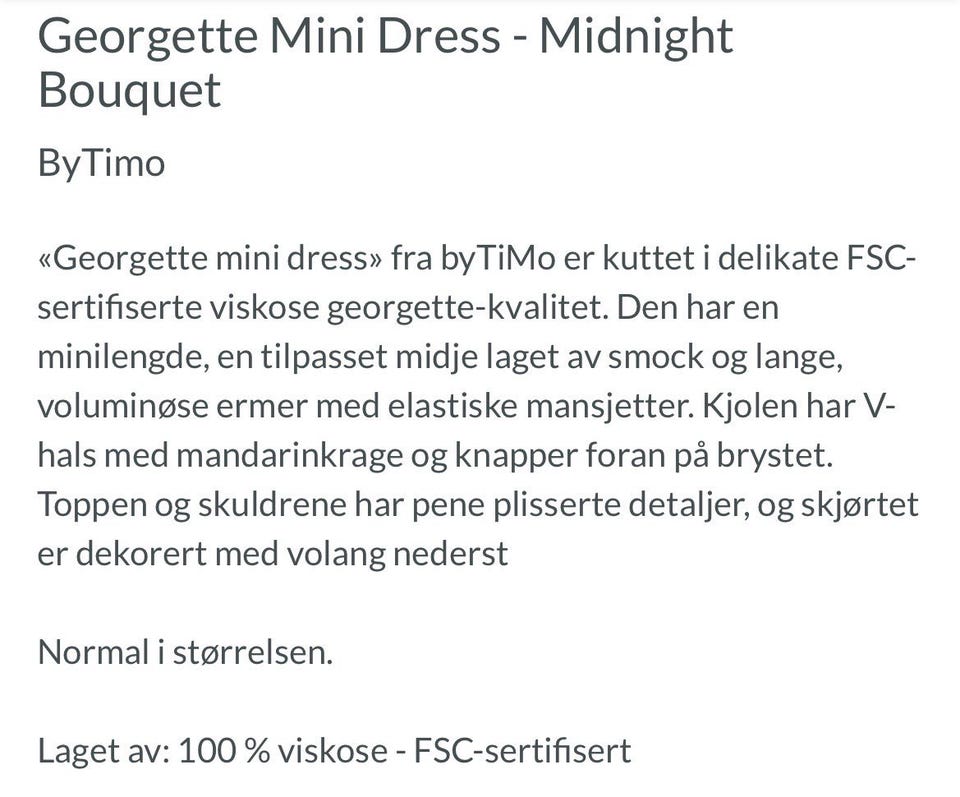960x797 pixels.
Task: Click the Normal i størrelsen line
Action: coord(186,653)
